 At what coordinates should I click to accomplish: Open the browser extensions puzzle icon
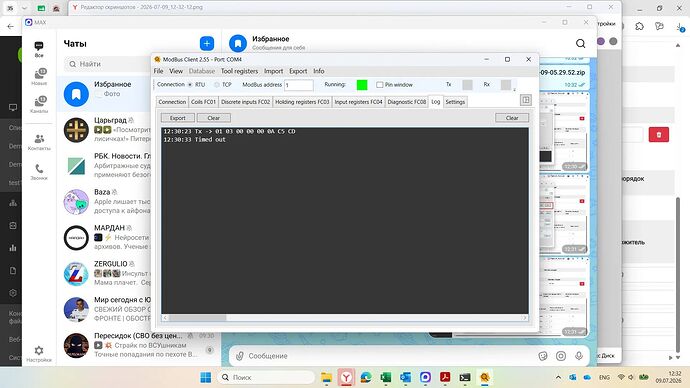(x=639, y=26)
